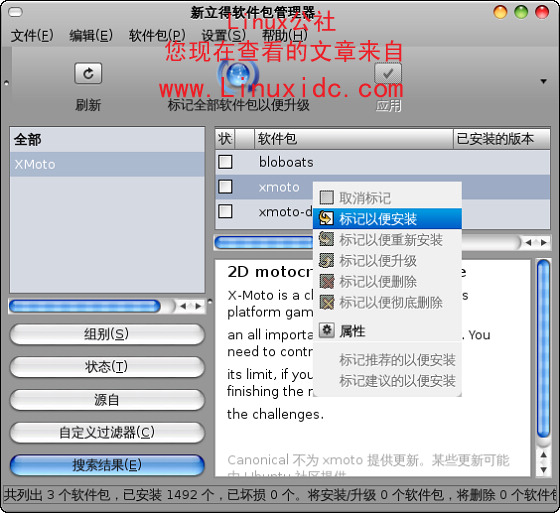Expand the toolbar overflow arrow
This screenshot has width=560, height=513.
pos(543,81)
